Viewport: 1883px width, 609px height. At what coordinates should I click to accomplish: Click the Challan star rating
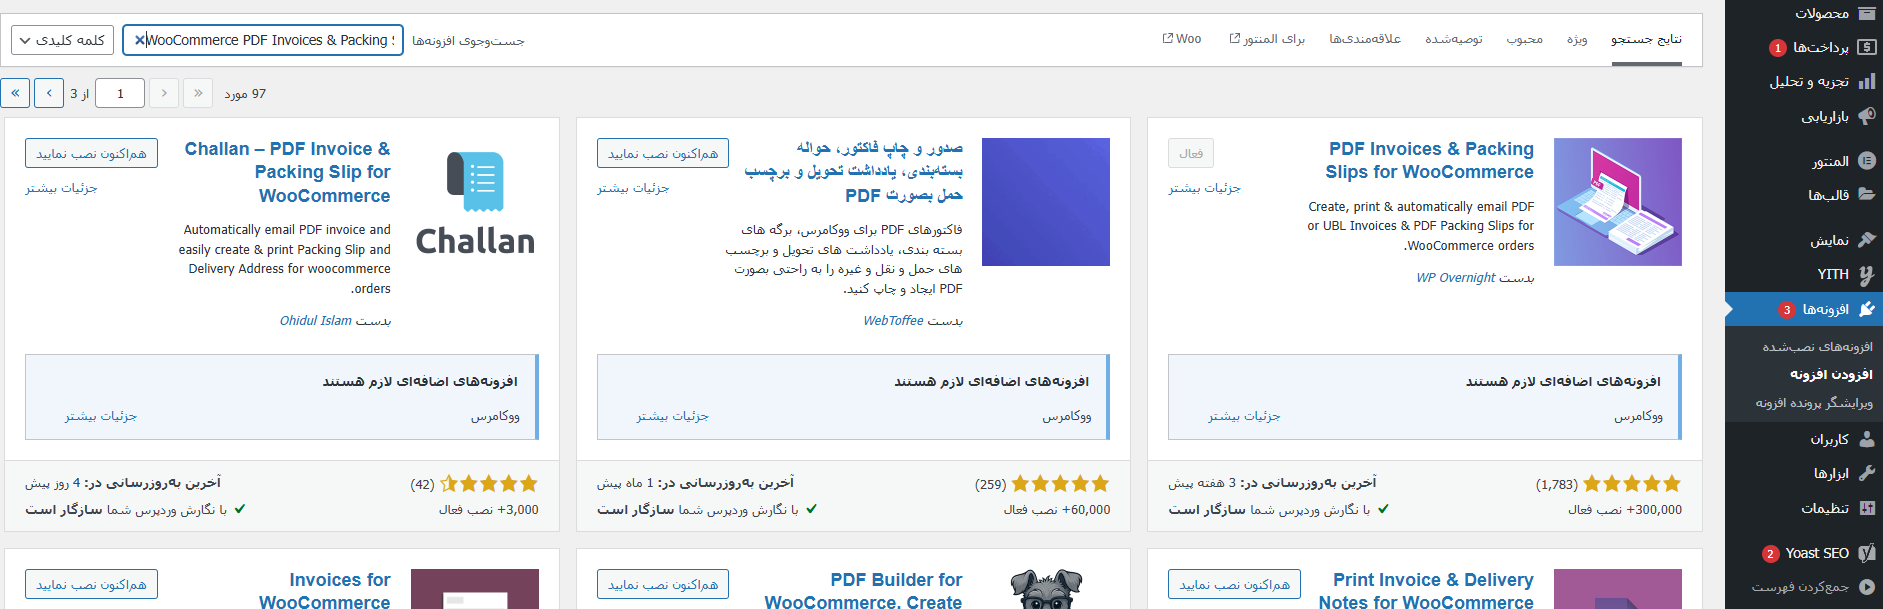(x=489, y=484)
